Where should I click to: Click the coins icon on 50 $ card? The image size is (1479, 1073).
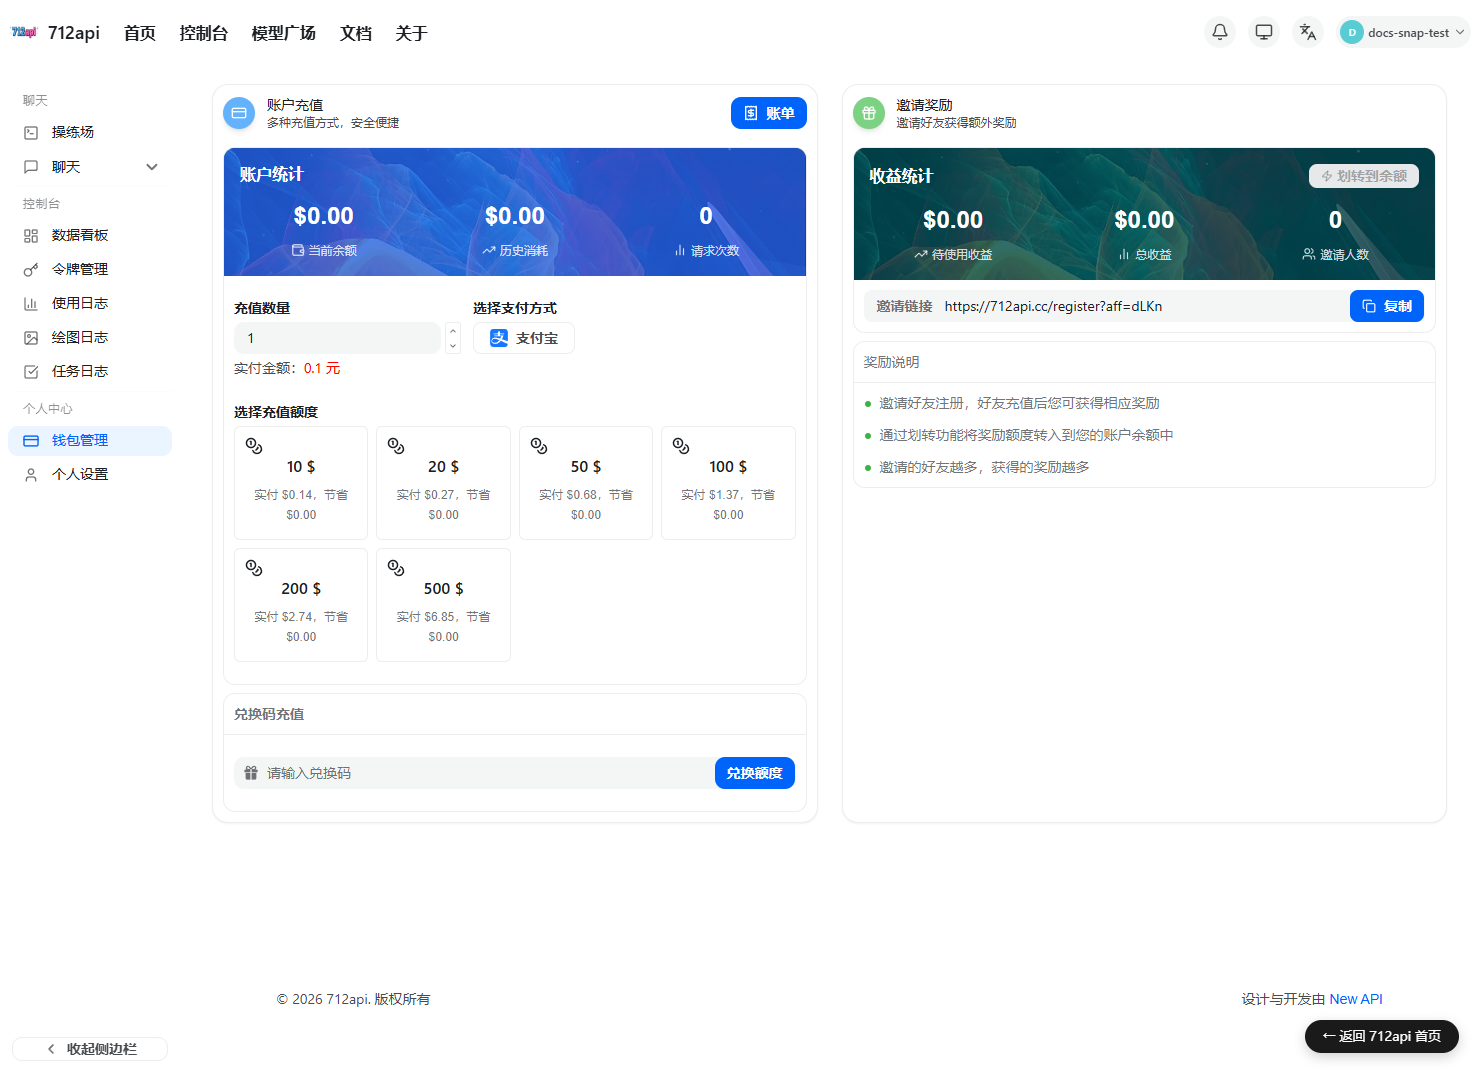[539, 446]
